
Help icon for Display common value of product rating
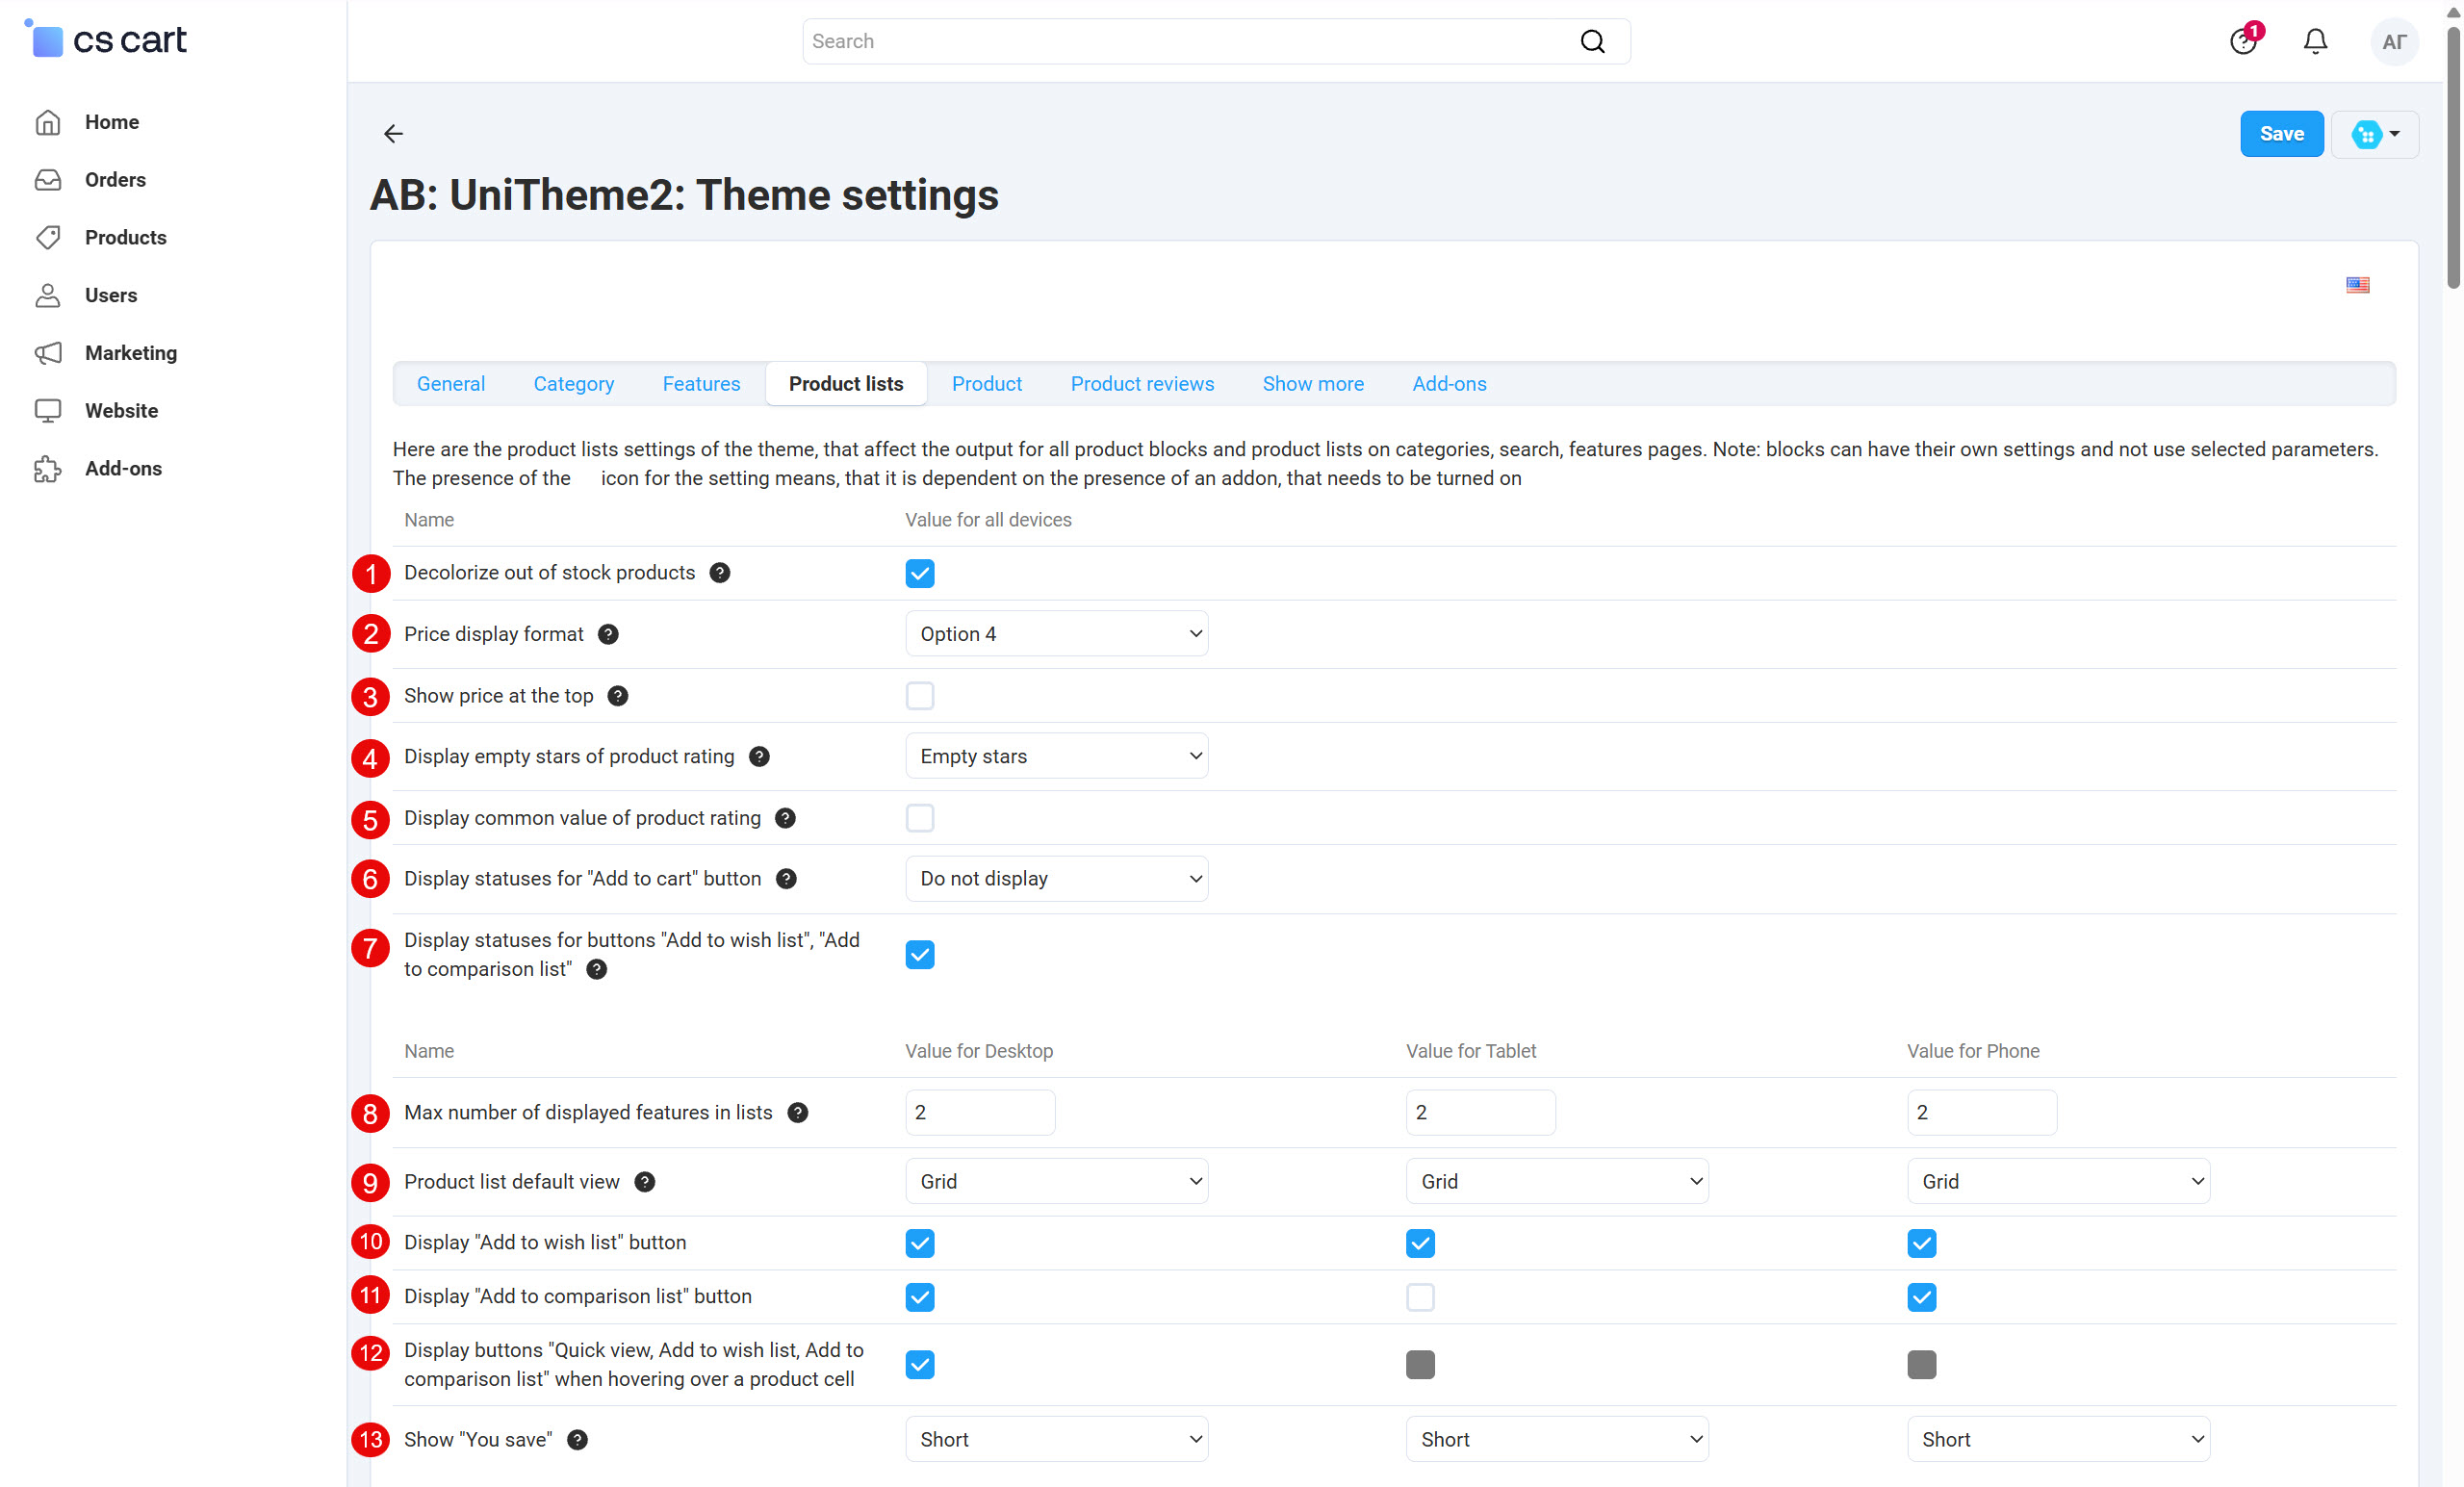785,818
